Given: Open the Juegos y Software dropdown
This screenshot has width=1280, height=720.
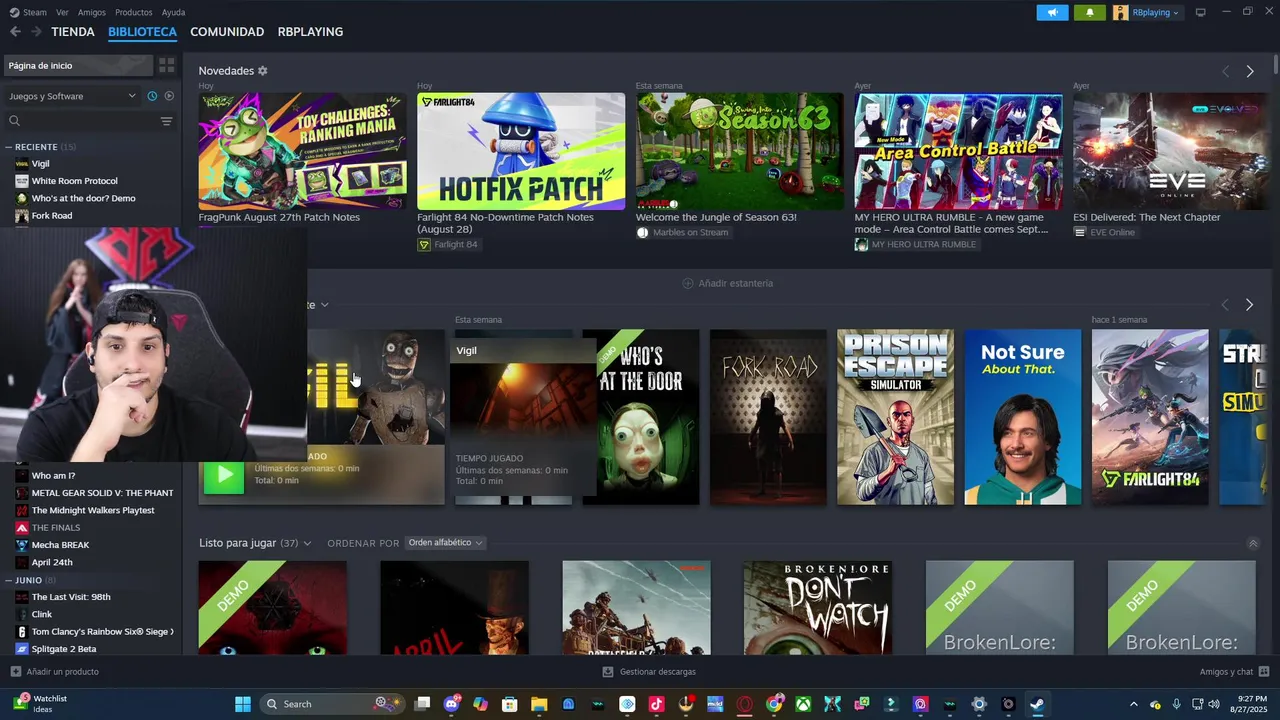Looking at the screenshot, I should click(x=72, y=96).
